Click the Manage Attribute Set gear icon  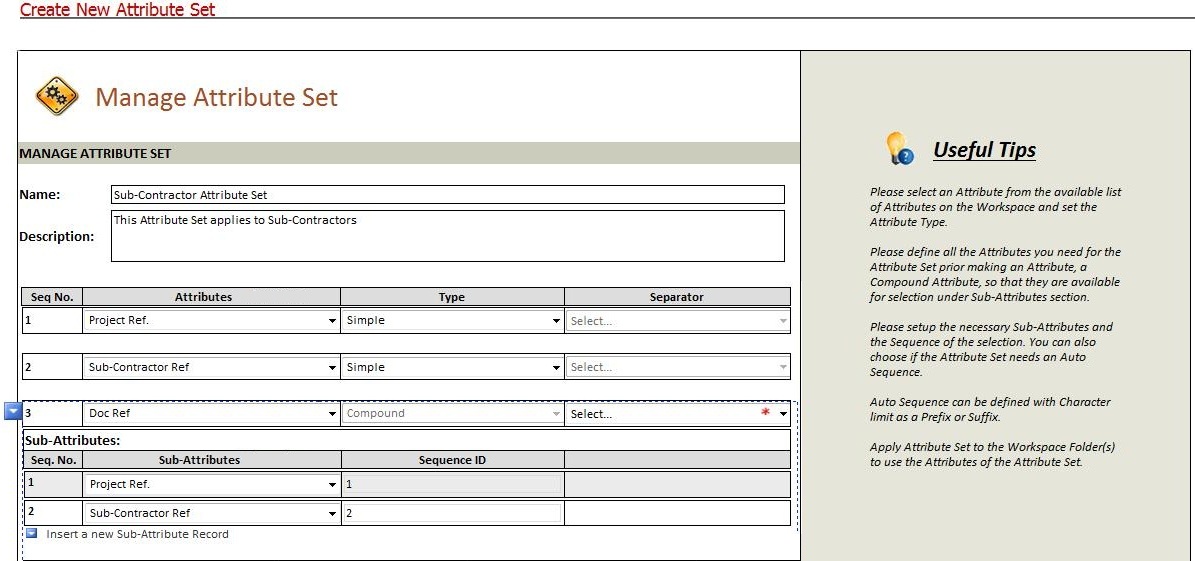pos(56,96)
